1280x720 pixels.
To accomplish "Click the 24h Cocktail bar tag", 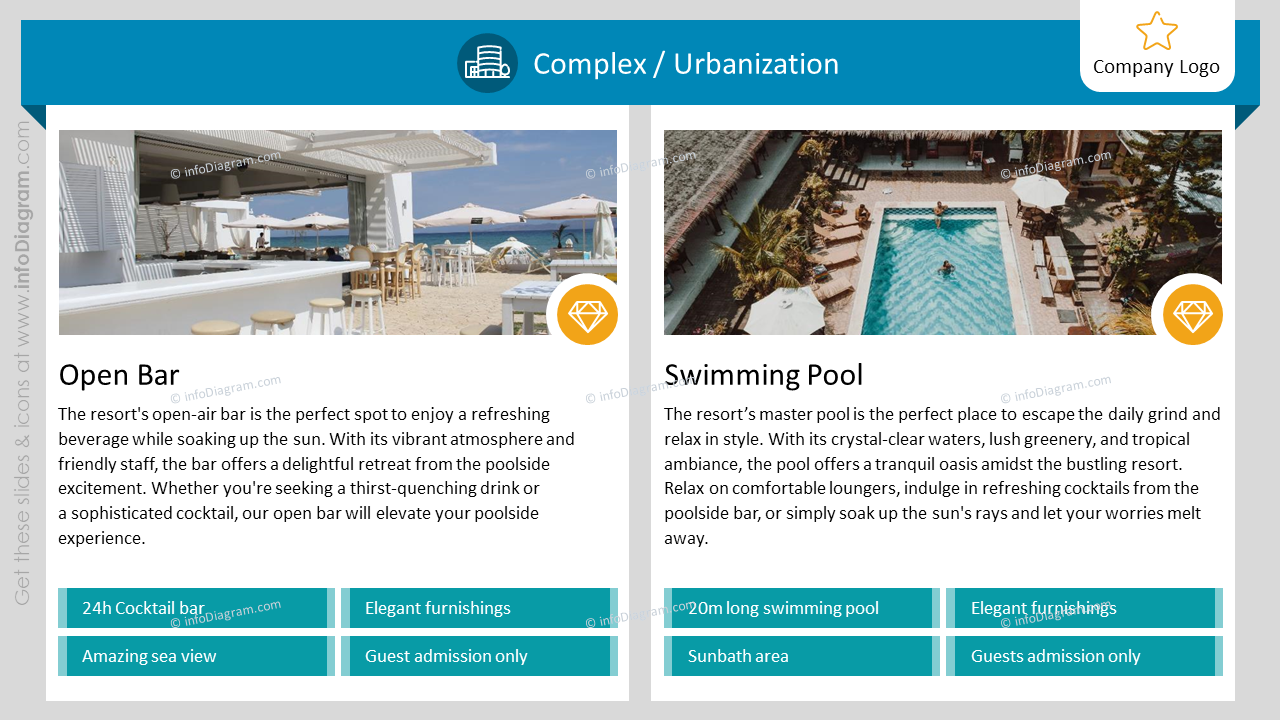I will point(197,608).
